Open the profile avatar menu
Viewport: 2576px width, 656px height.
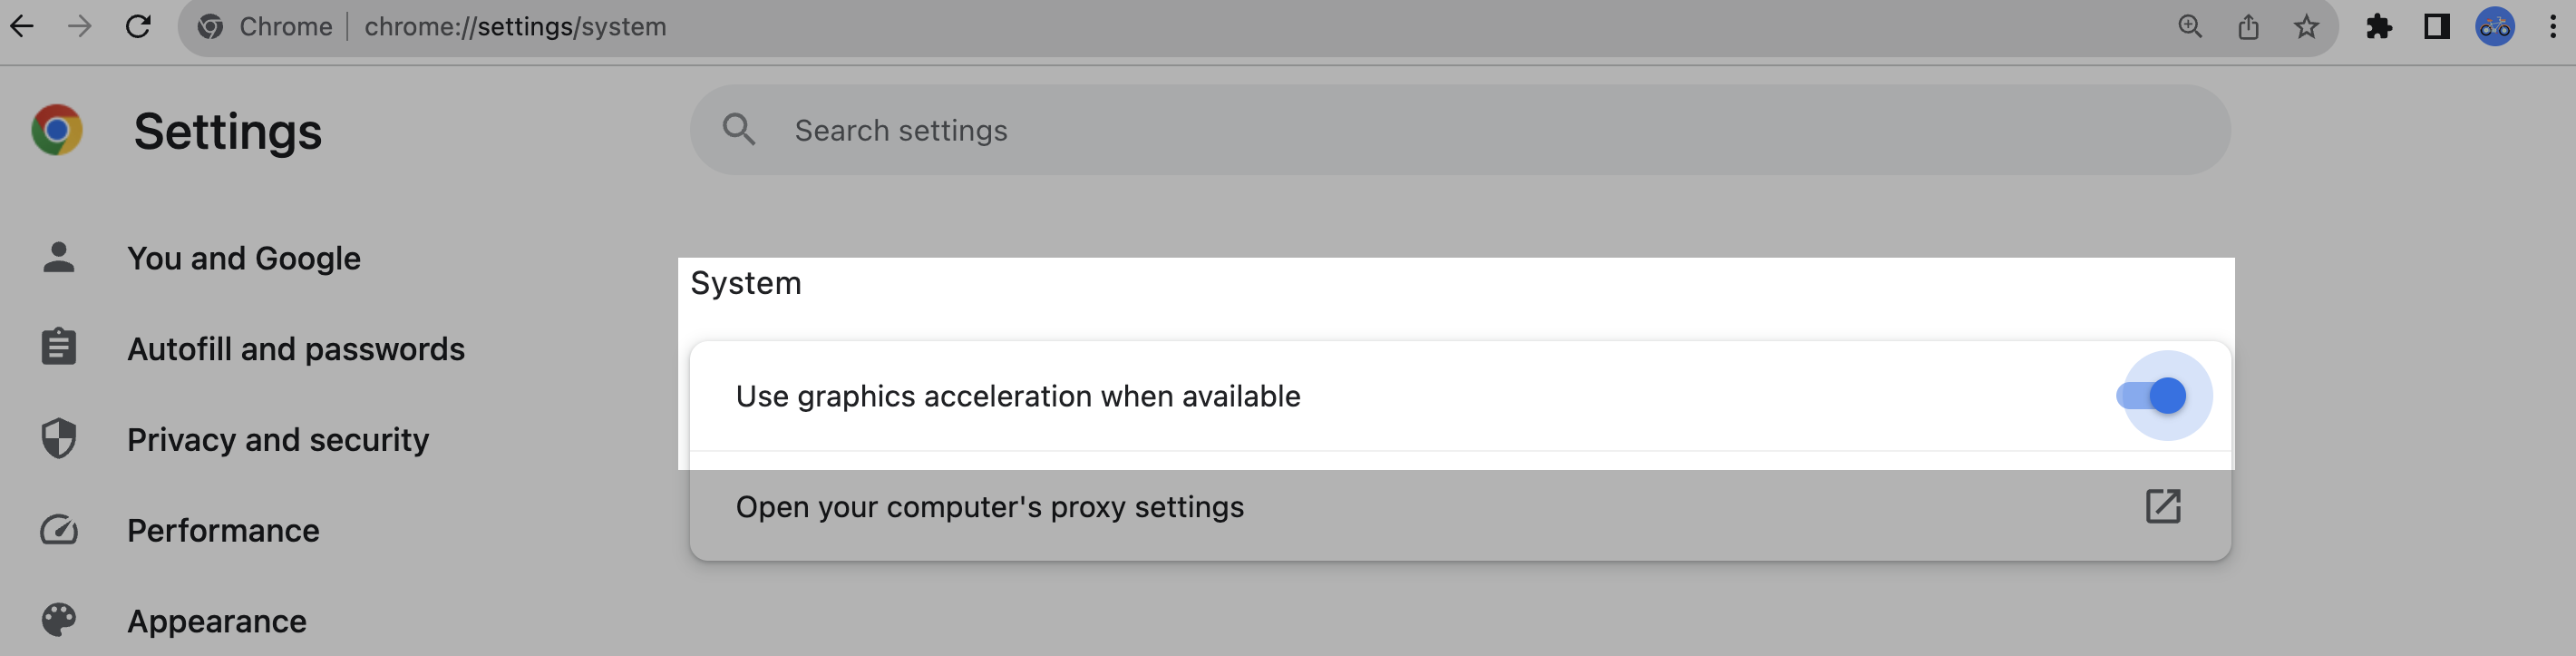(x=2495, y=27)
